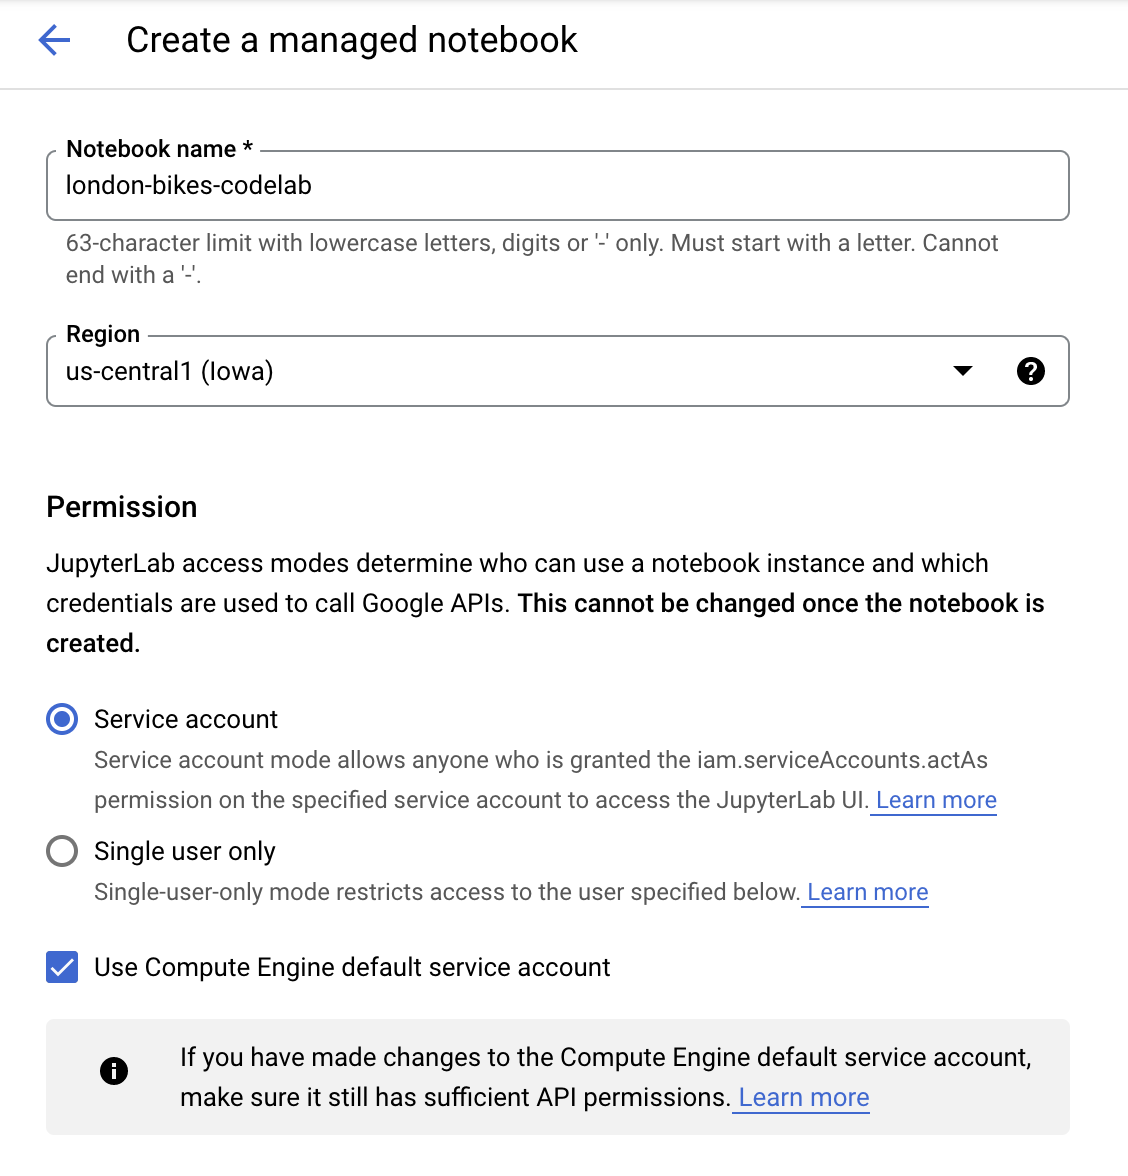Click the Permission section heading

tap(121, 507)
